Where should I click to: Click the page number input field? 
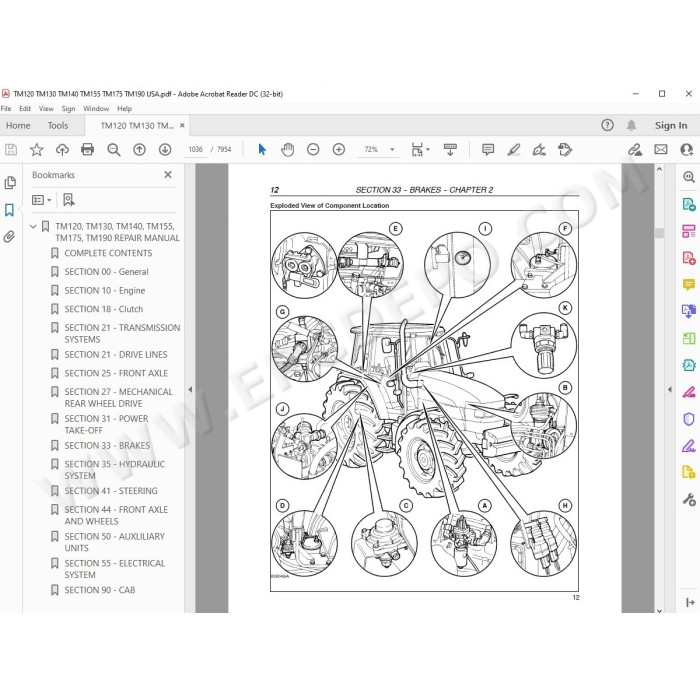(196, 150)
